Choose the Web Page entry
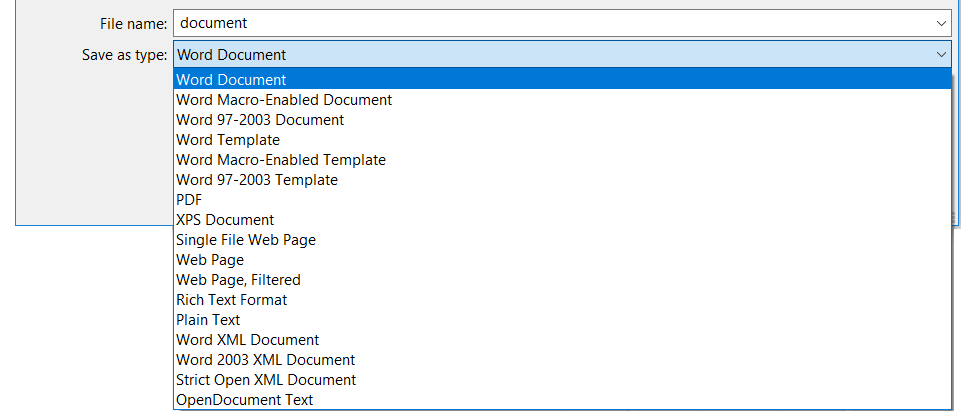This screenshot has height=416, width=975. (x=562, y=259)
